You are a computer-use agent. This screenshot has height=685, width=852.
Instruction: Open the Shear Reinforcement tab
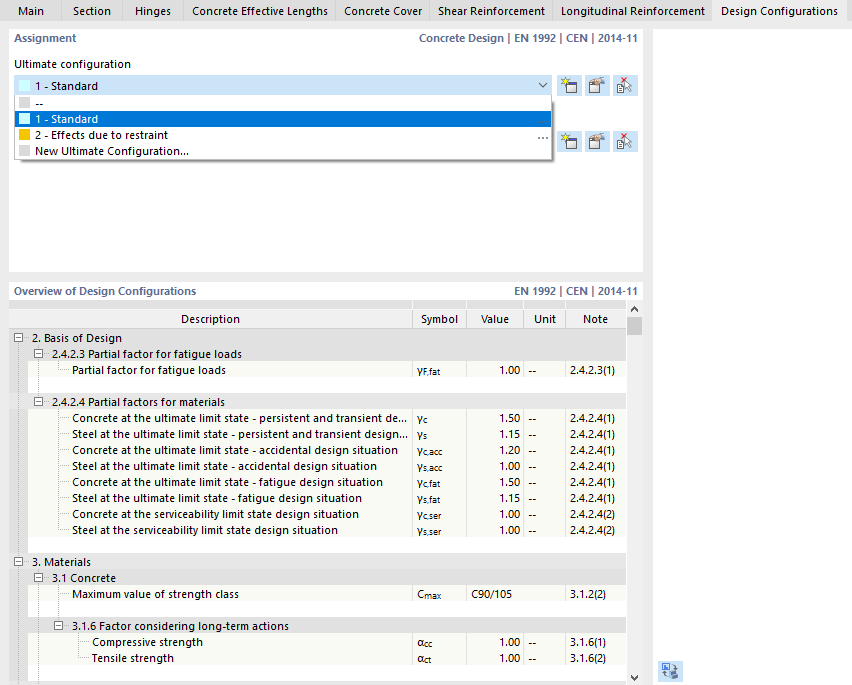pyautogui.click(x=491, y=11)
